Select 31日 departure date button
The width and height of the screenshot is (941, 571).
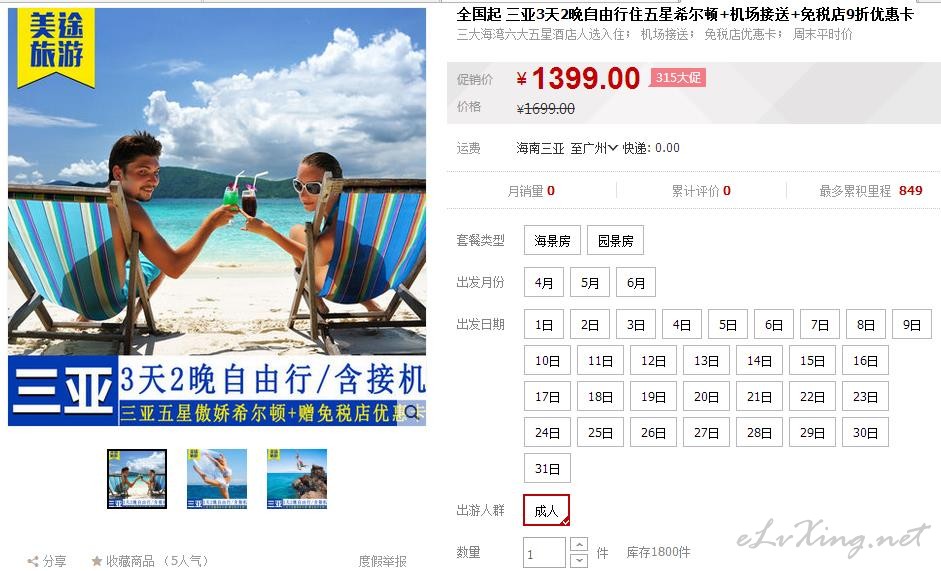(x=547, y=468)
